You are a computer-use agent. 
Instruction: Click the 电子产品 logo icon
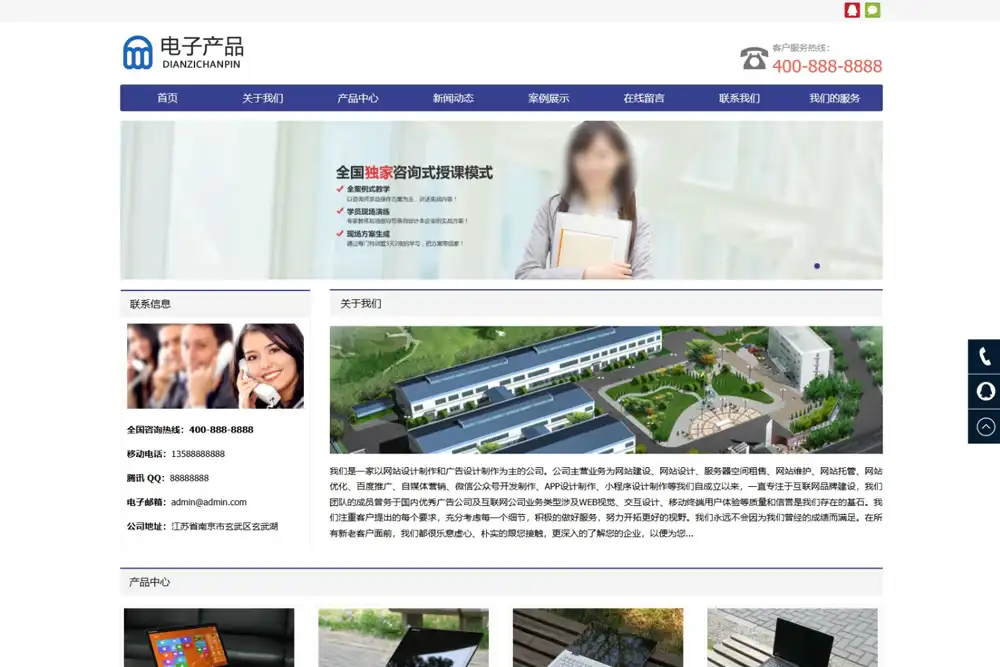click(134, 52)
